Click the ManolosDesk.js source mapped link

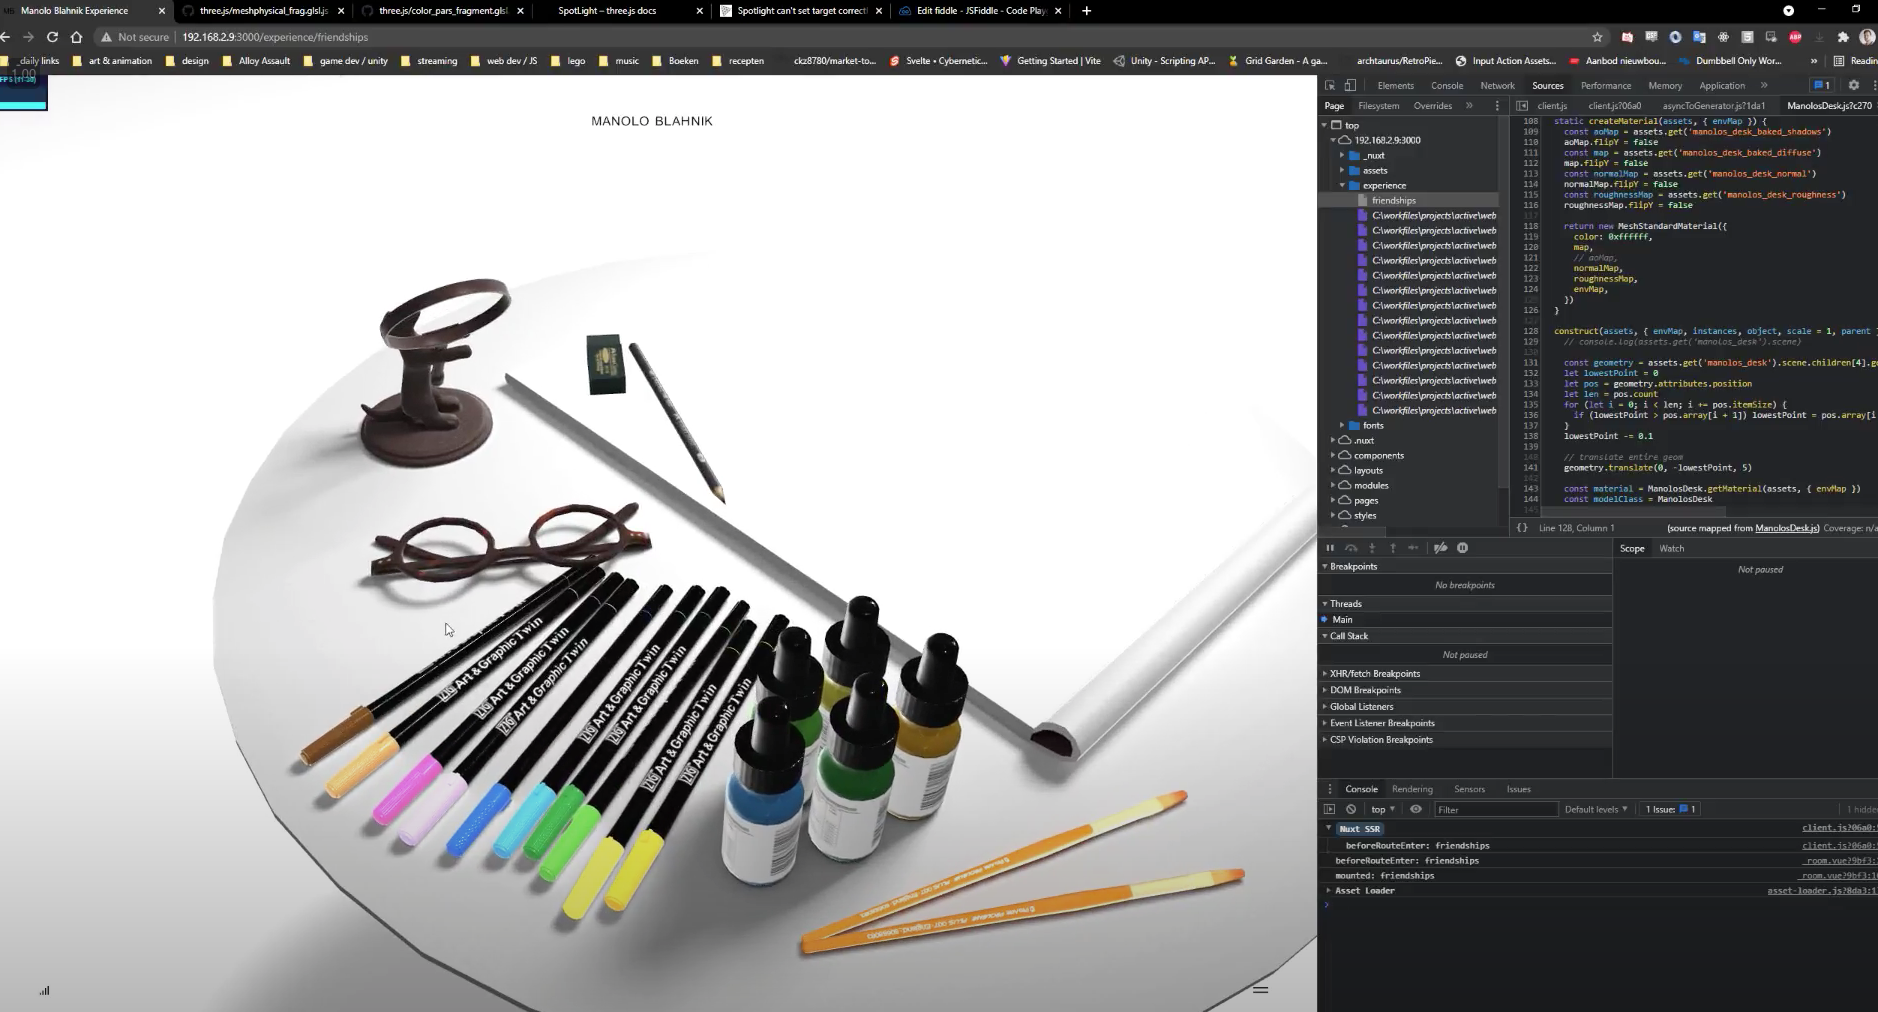[1787, 528]
